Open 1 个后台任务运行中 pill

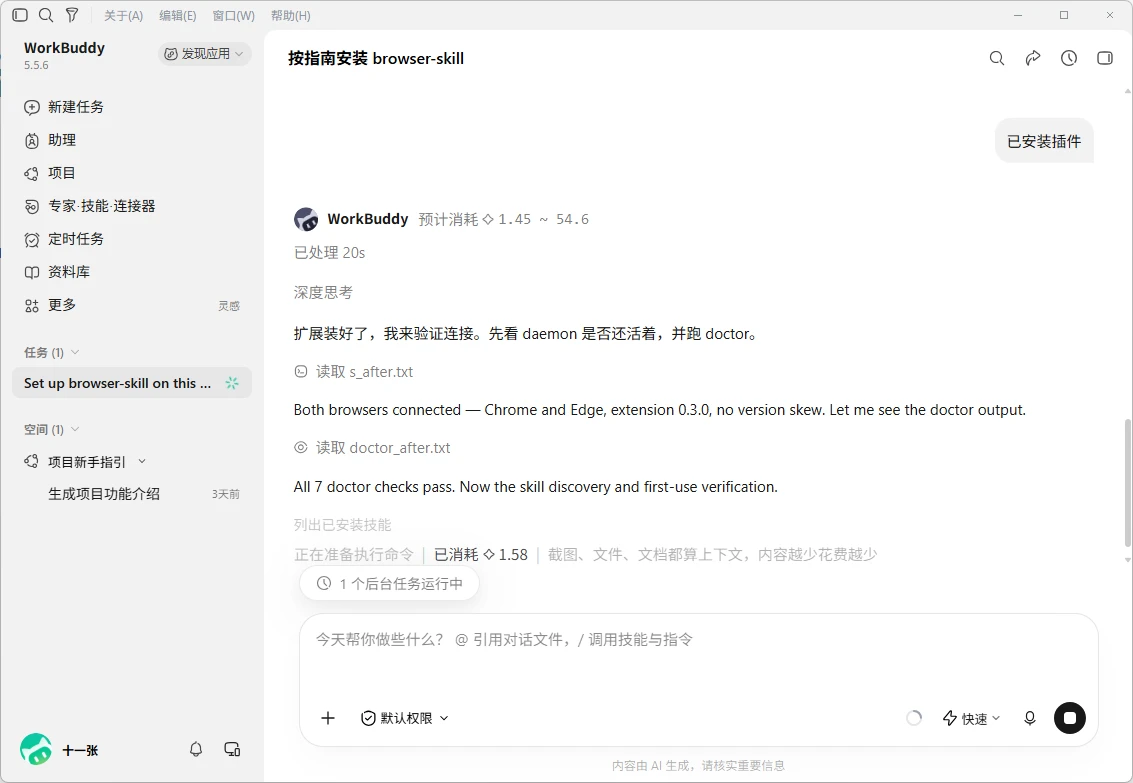[389, 584]
